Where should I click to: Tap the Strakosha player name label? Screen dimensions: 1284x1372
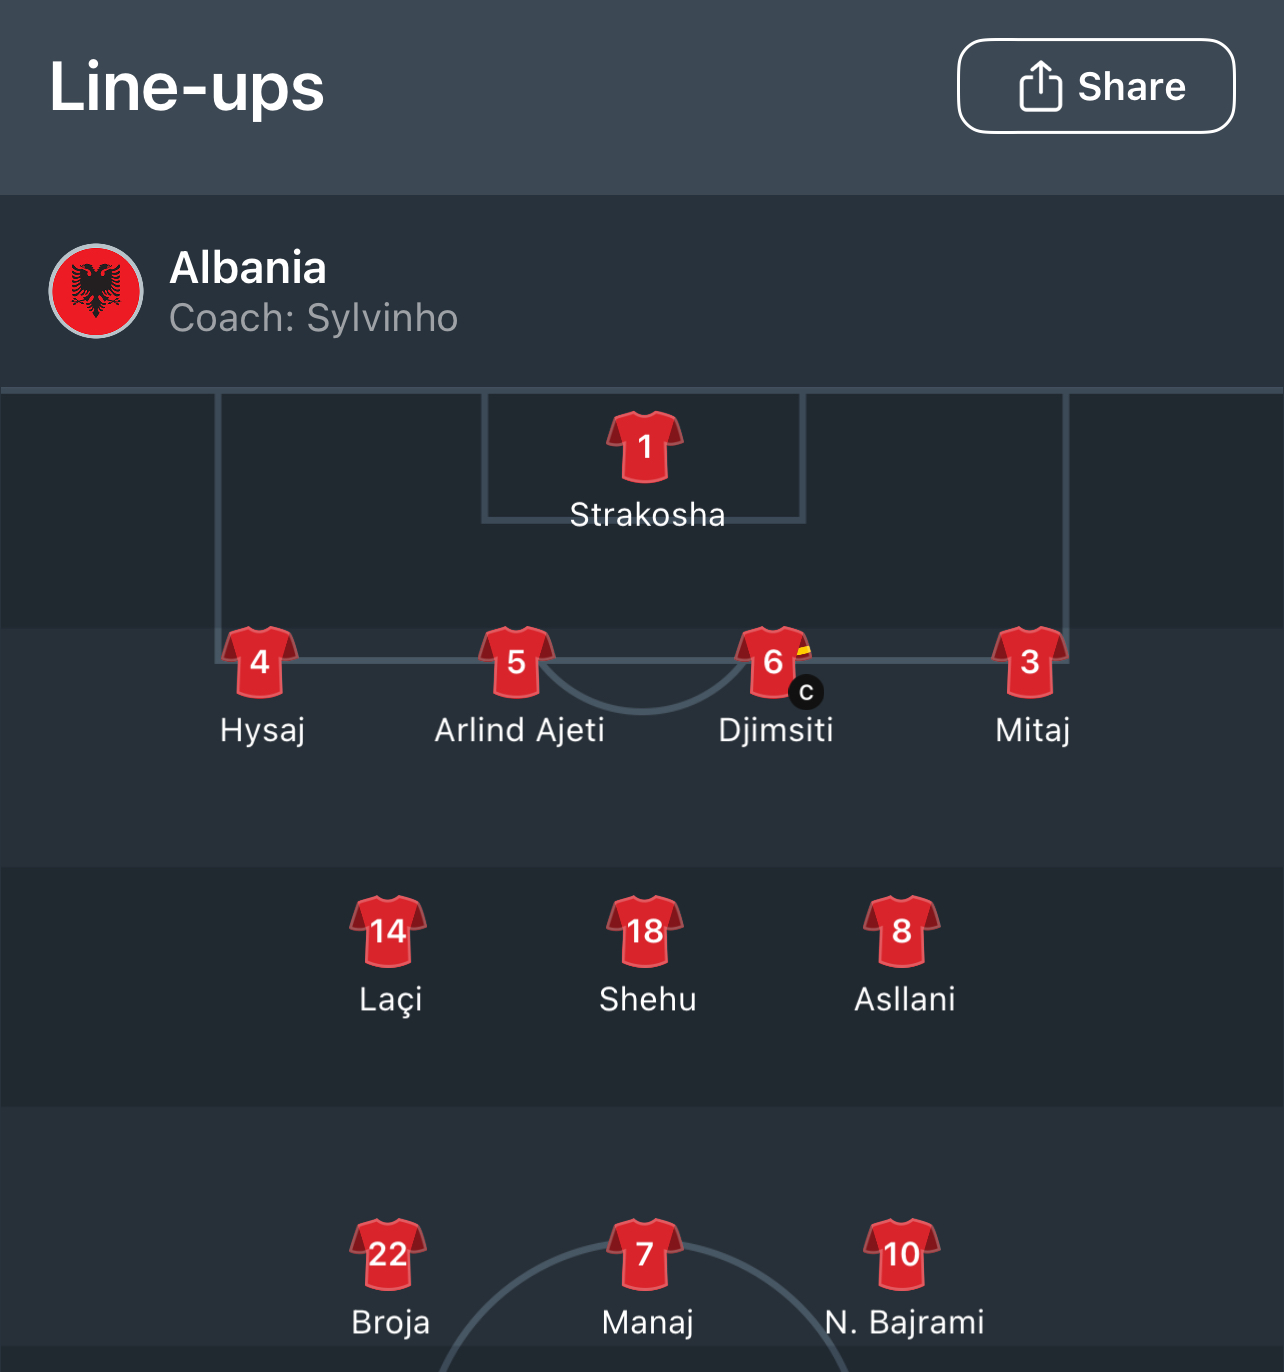[x=647, y=515]
